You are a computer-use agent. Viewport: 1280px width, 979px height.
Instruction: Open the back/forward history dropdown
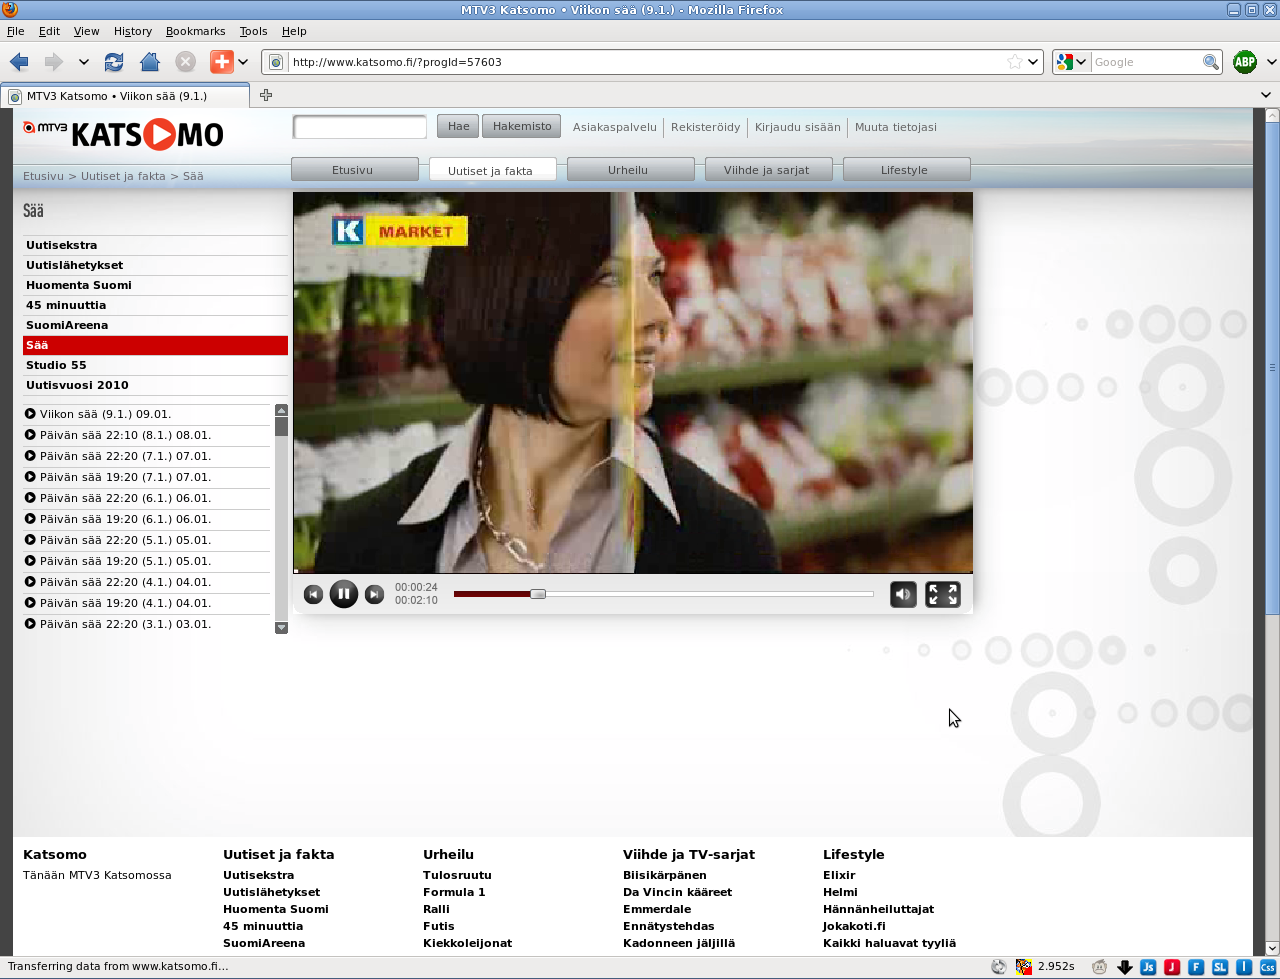(84, 62)
